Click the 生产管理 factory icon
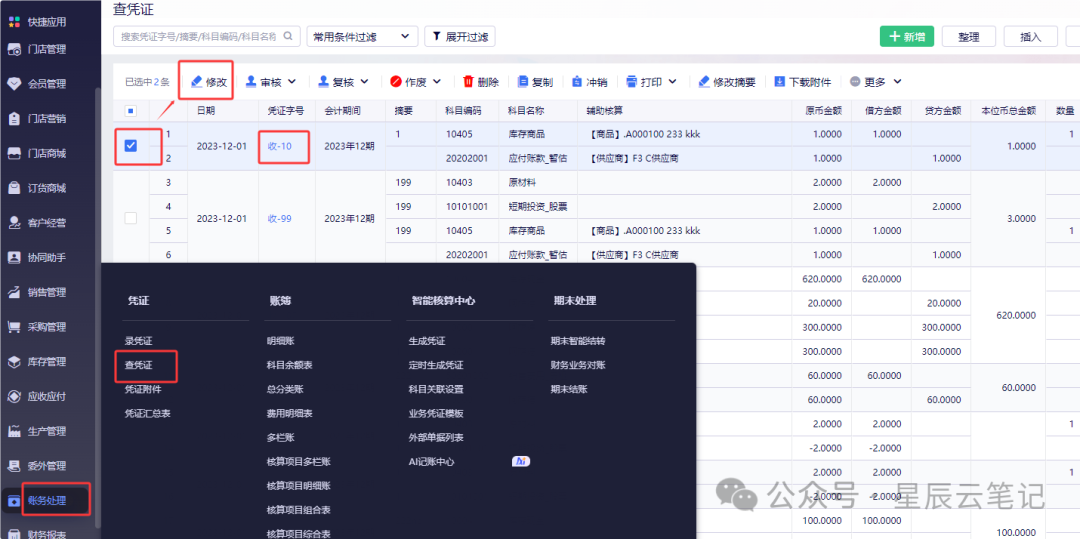This screenshot has height=539, width=1080. click(14, 432)
